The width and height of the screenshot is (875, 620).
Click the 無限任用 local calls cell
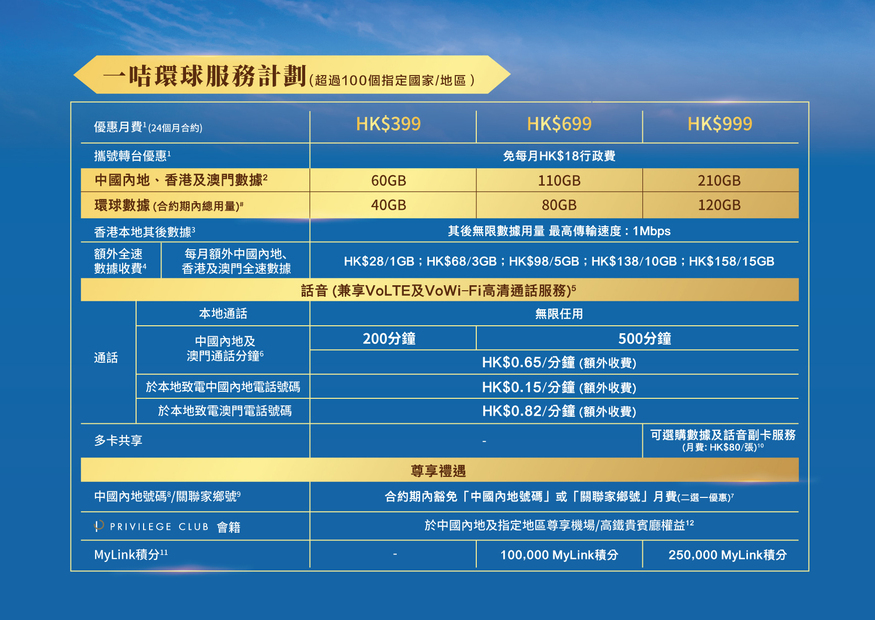(x=558, y=314)
